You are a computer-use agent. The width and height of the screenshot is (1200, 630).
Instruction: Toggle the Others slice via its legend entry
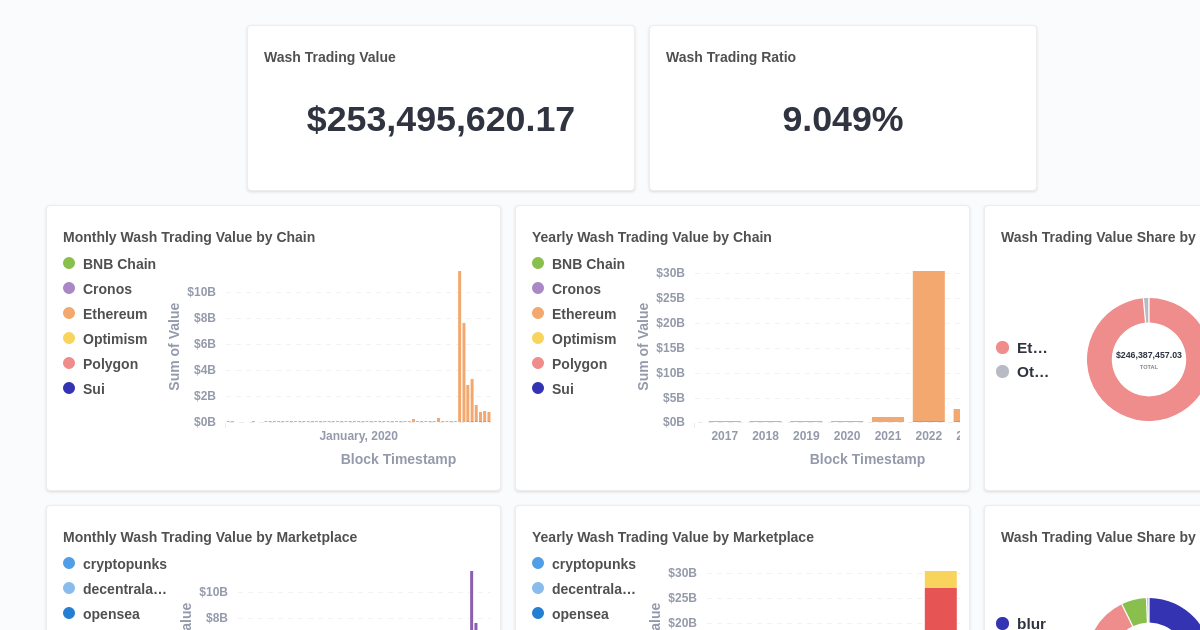click(x=1004, y=371)
